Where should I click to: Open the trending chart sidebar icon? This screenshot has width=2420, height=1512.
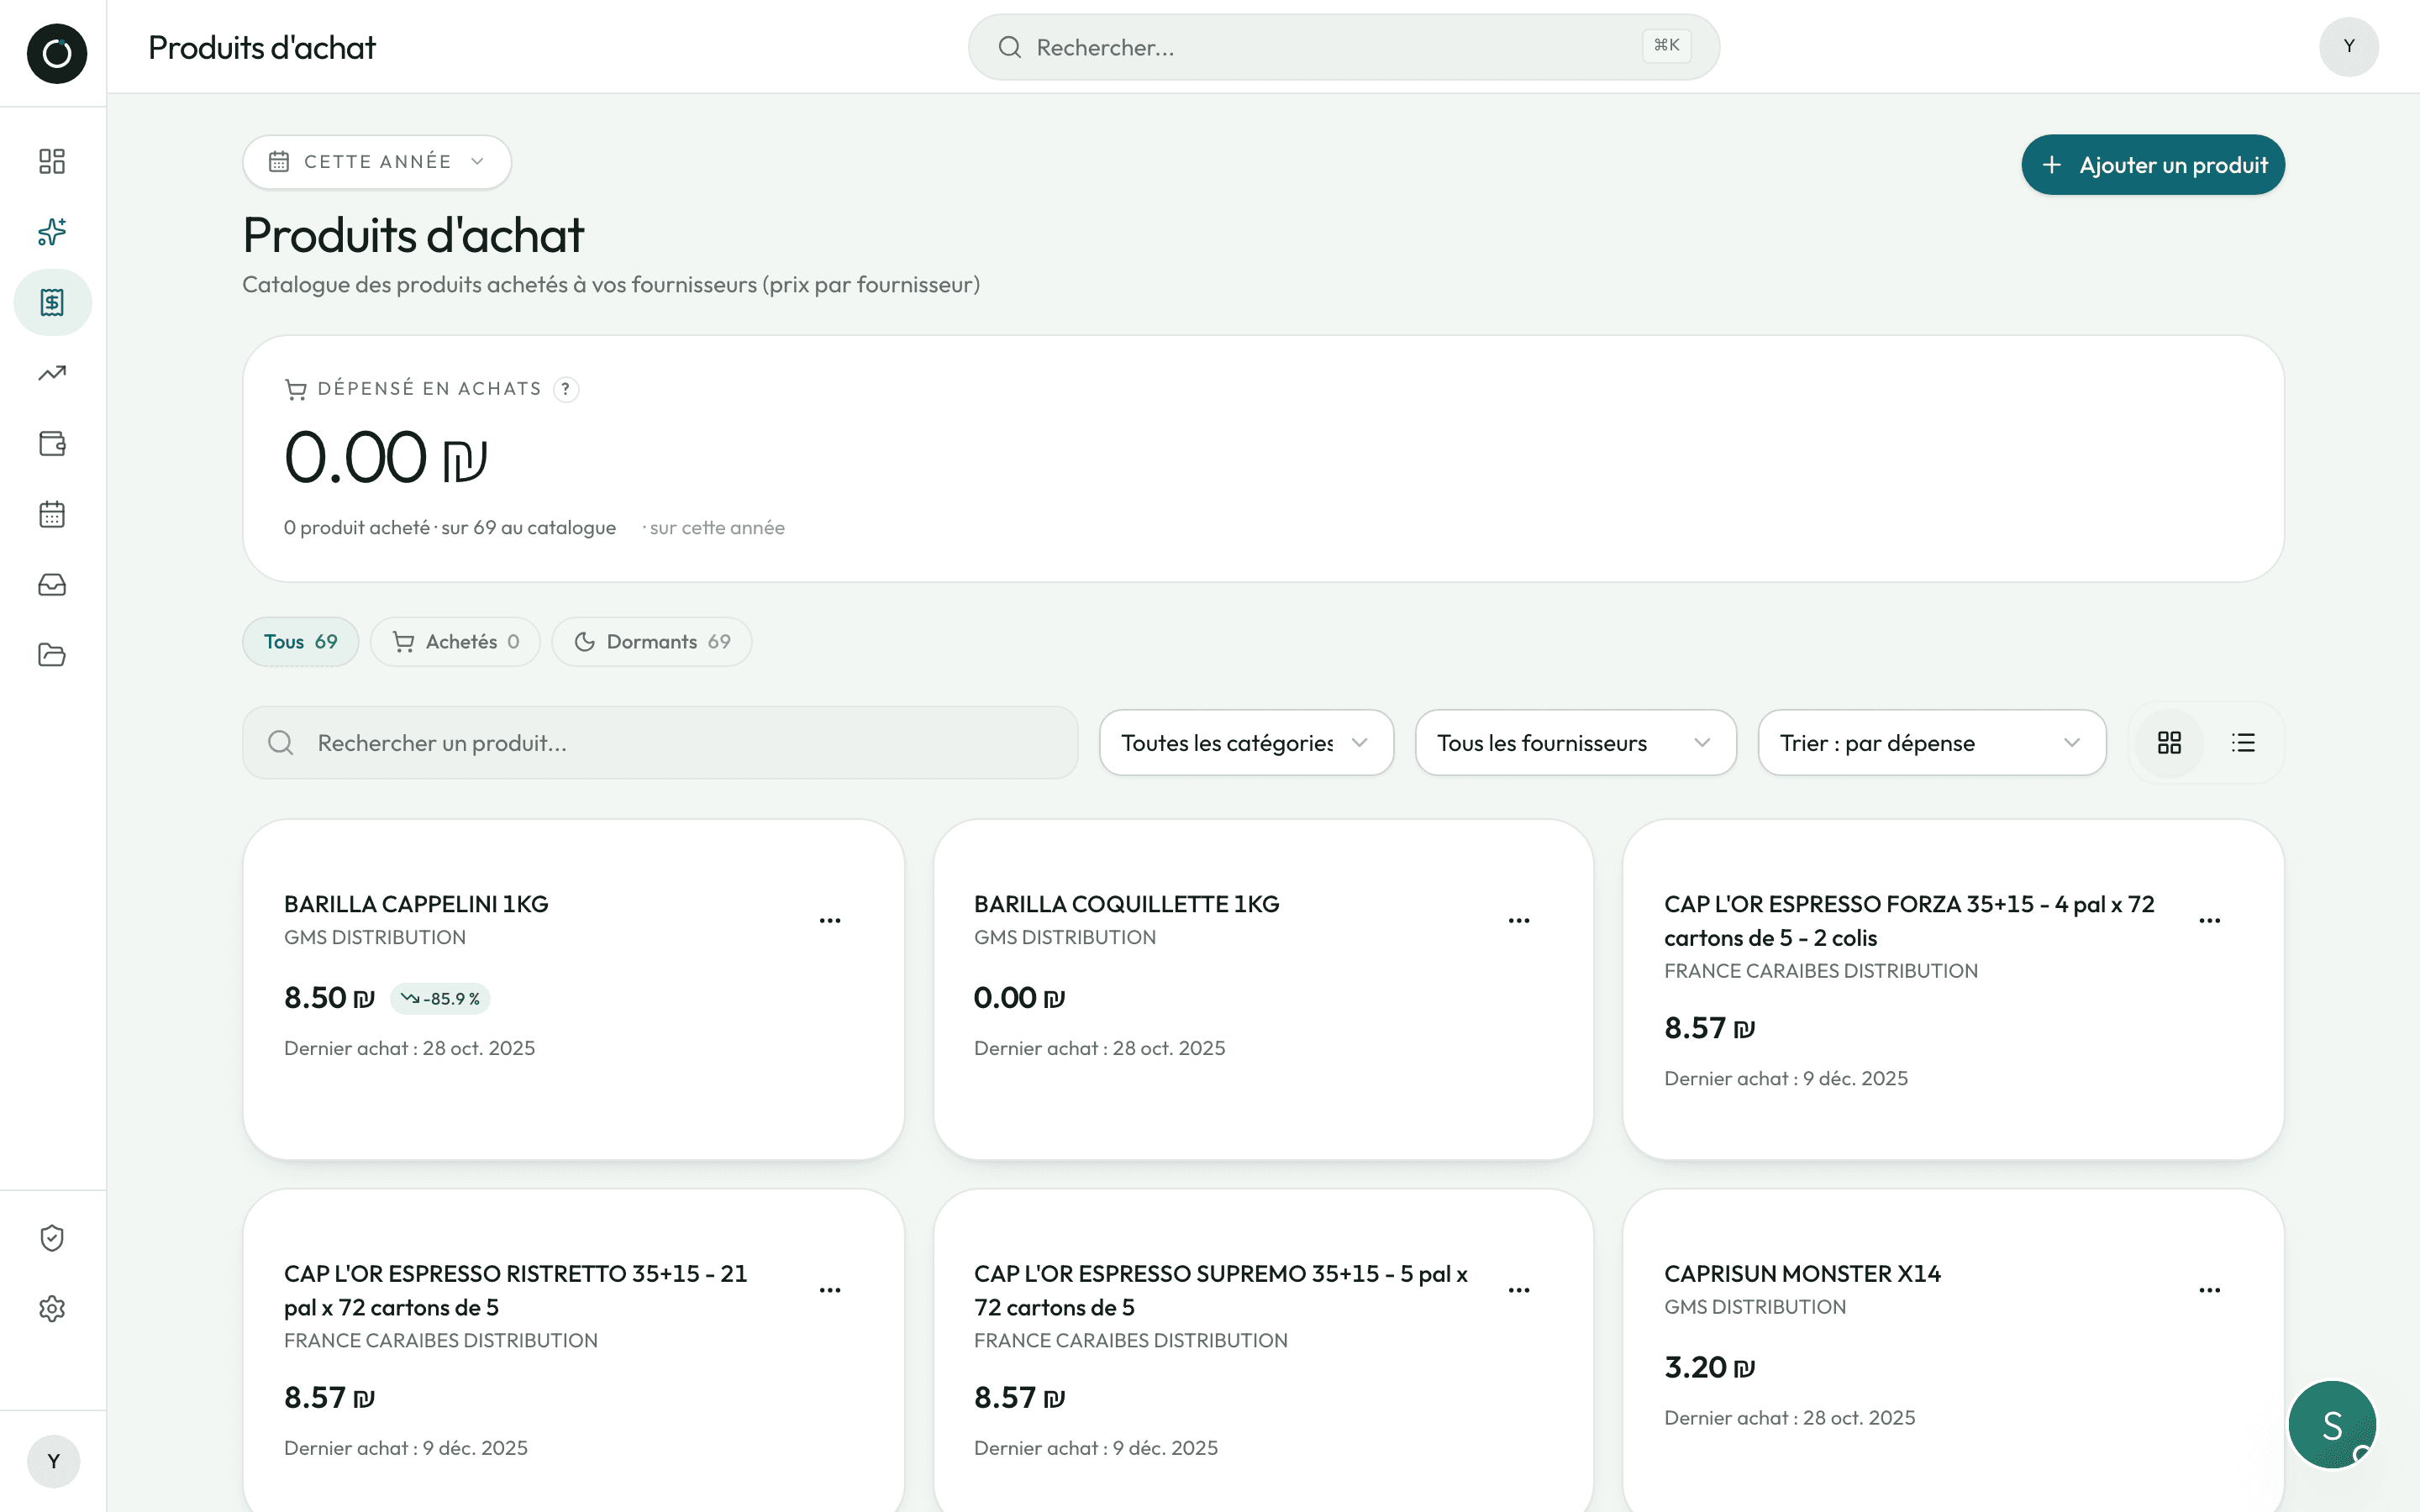pyautogui.click(x=52, y=373)
